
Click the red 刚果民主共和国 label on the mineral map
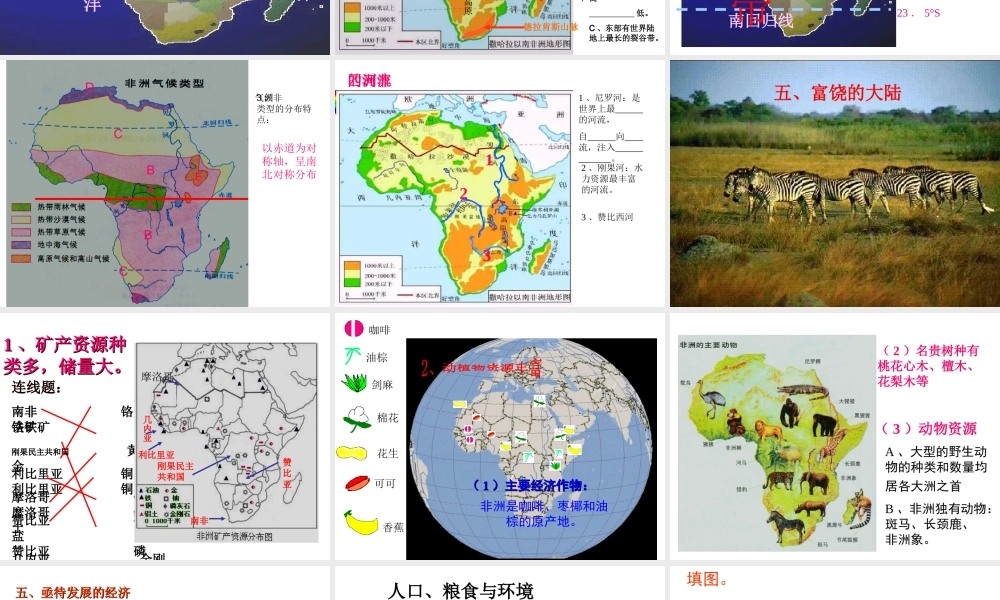[x=175, y=471]
